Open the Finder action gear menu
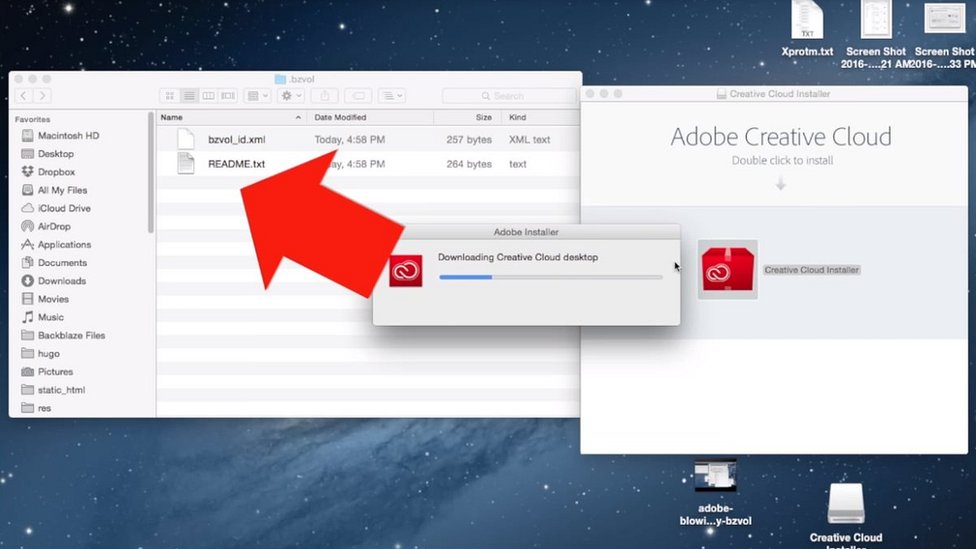 pyautogui.click(x=291, y=96)
